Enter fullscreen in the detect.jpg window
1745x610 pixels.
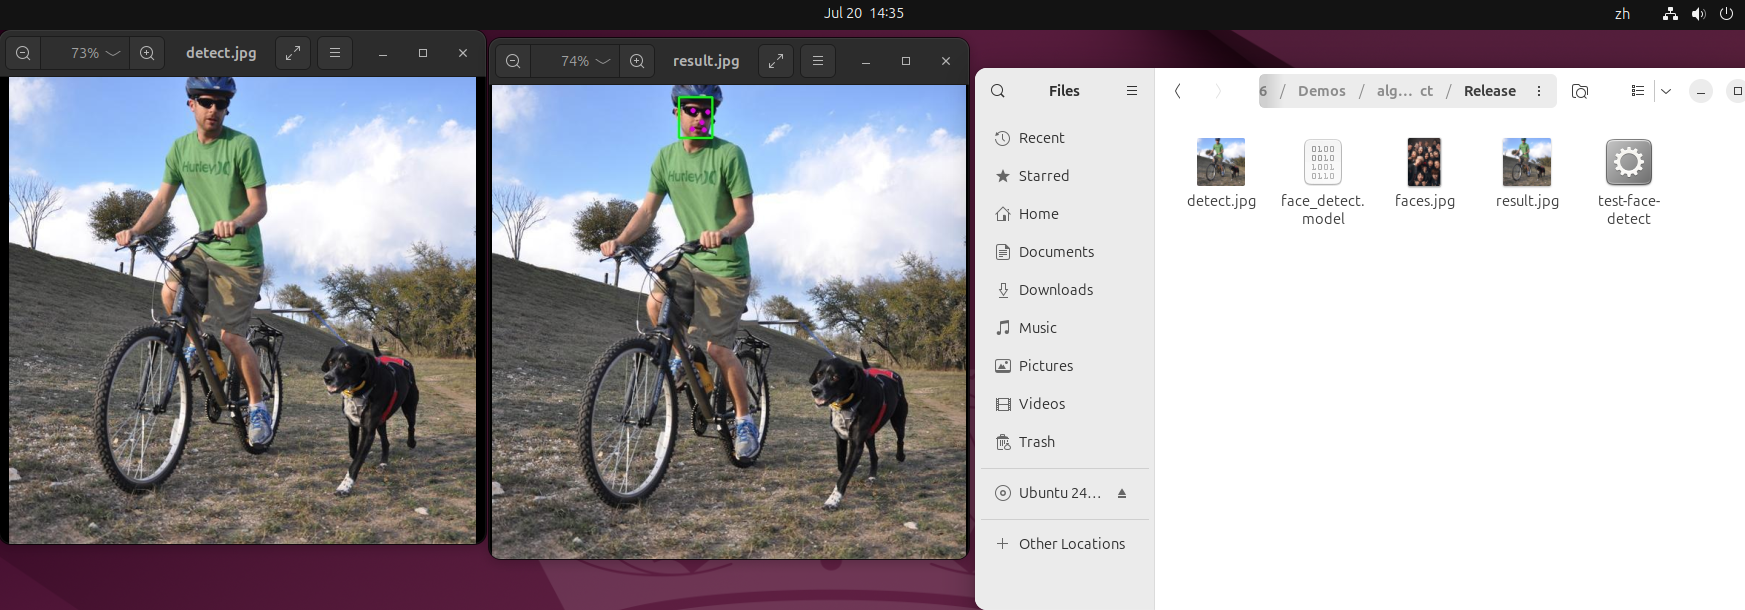tap(293, 53)
